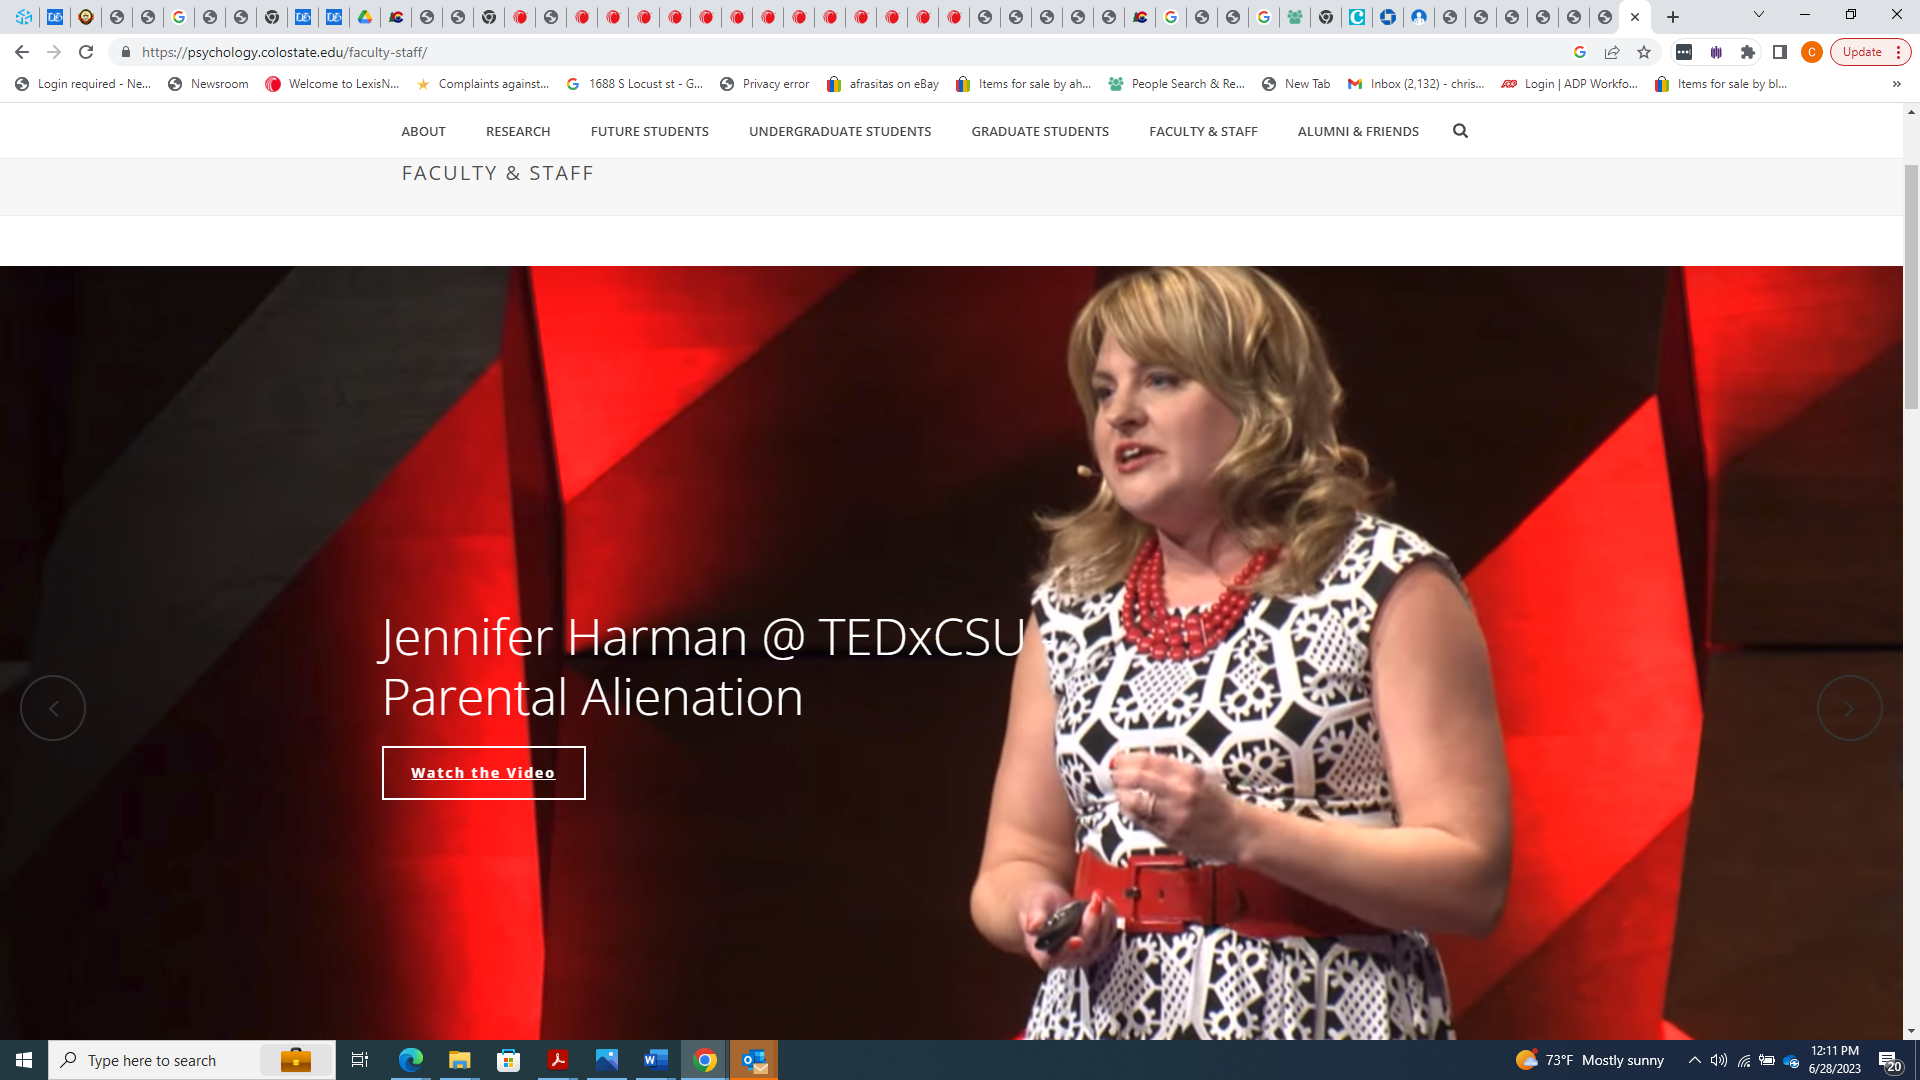
Task: Open the New Tab bookmark
Action: point(1296,84)
